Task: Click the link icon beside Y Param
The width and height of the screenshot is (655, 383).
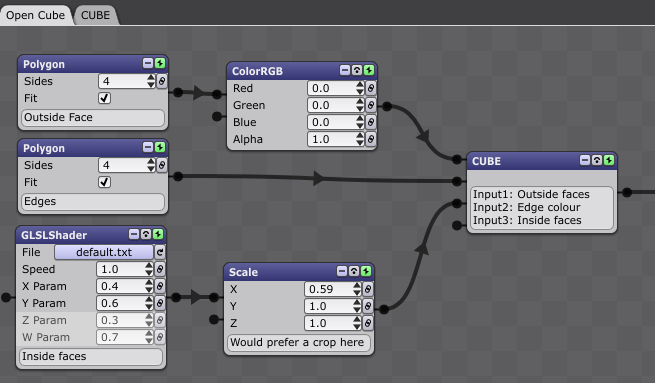Action: point(160,304)
